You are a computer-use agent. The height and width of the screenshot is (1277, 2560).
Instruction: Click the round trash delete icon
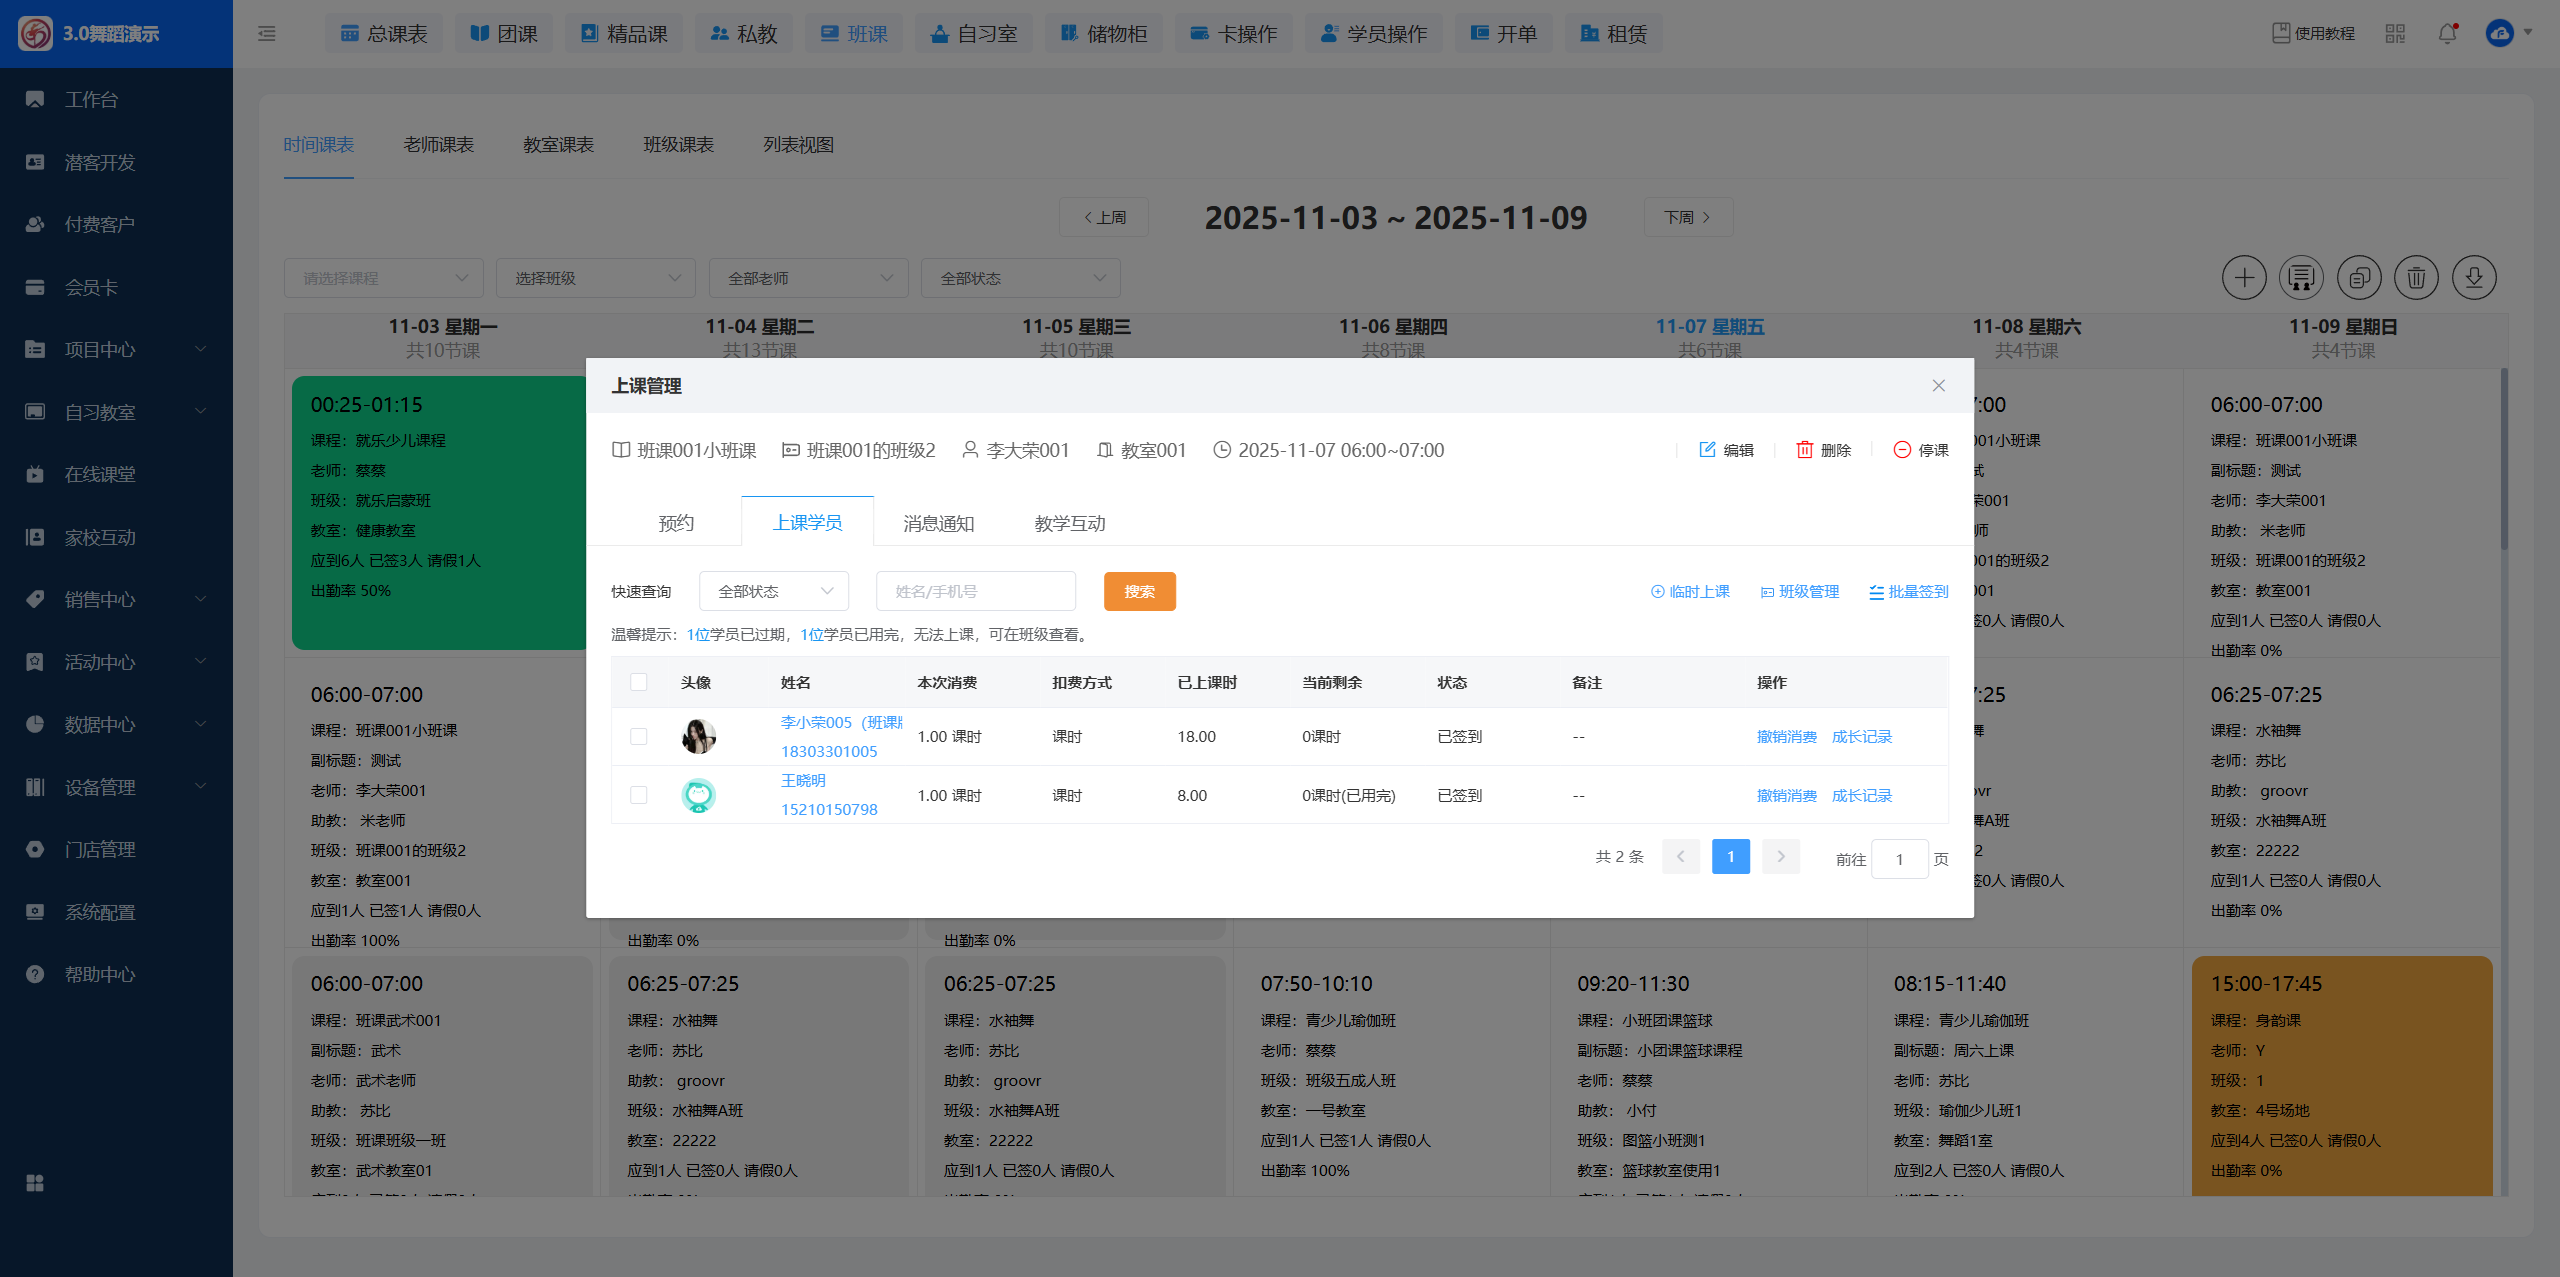click(x=2415, y=278)
